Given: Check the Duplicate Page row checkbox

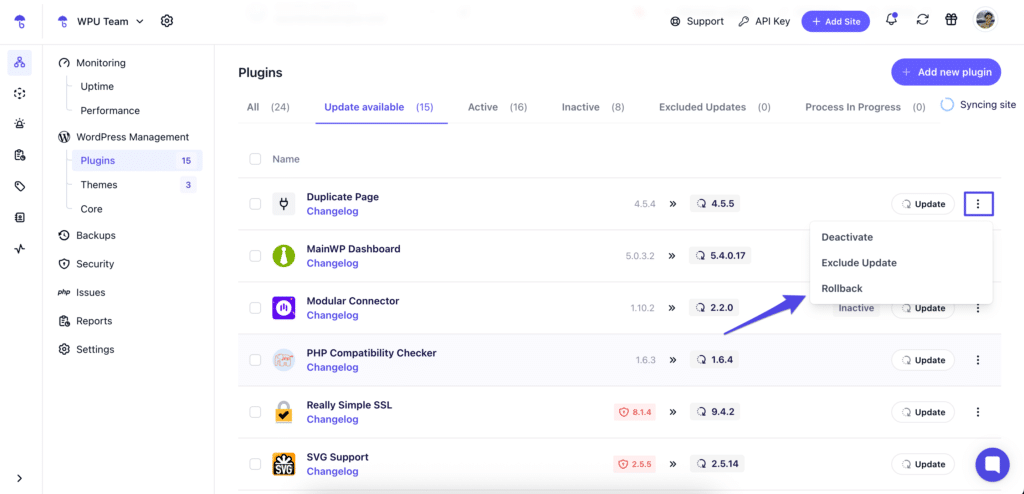Looking at the screenshot, I should click(x=255, y=204).
